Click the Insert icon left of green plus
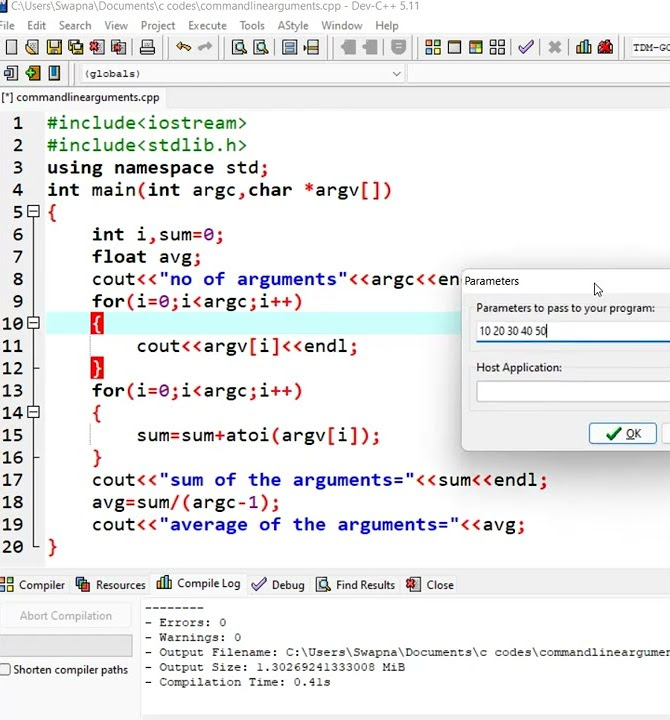The width and height of the screenshot is (670, 720). click(11, 73)
